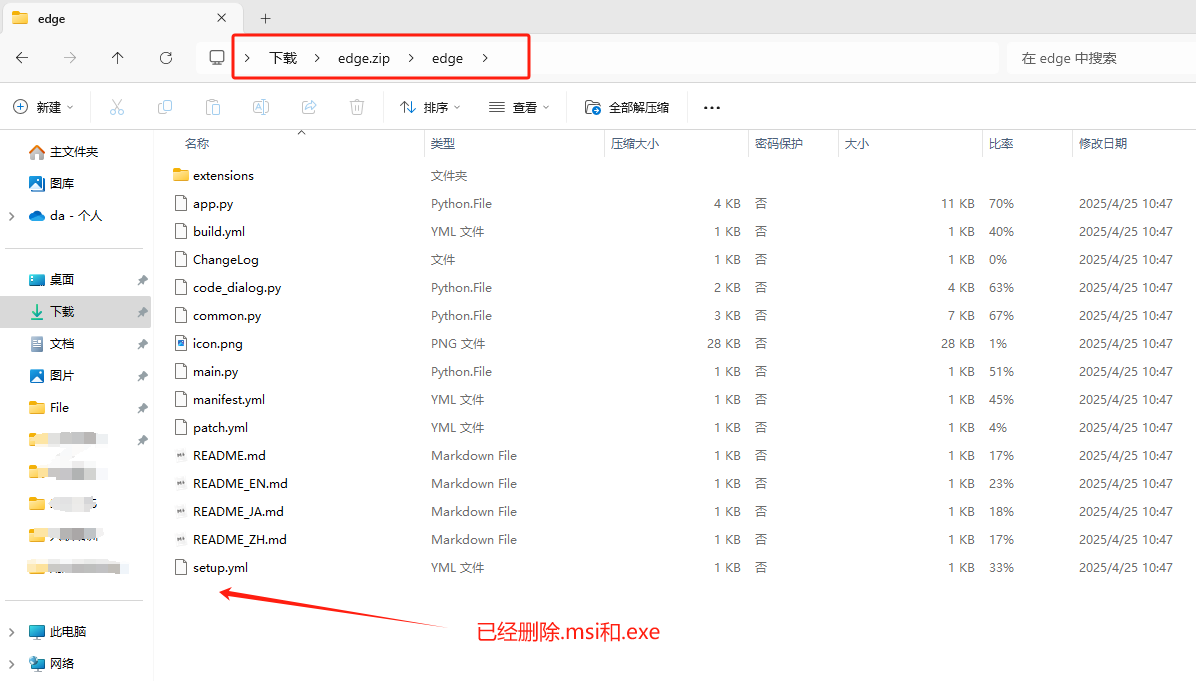1196x681 pixels.
Task: Select the setup.yml file
Action: (x=220, y=567)
